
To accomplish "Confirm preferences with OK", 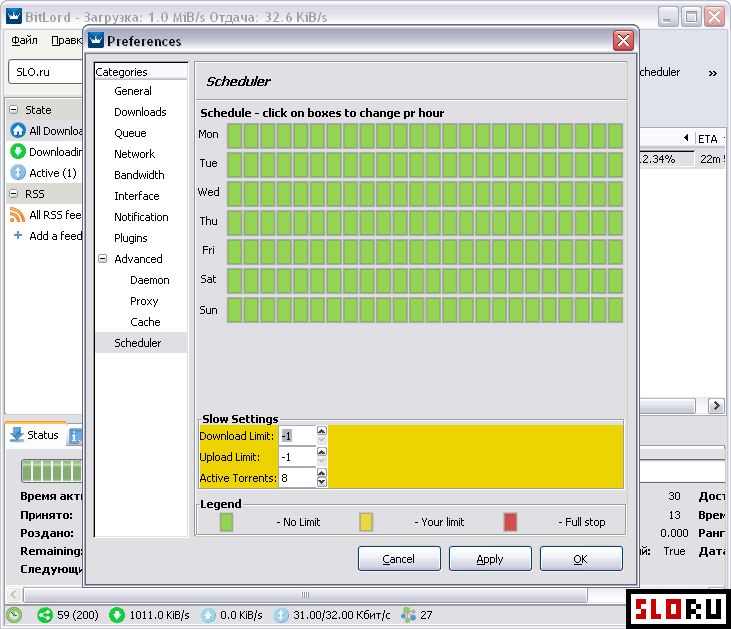I will click(x=581, y=559).
